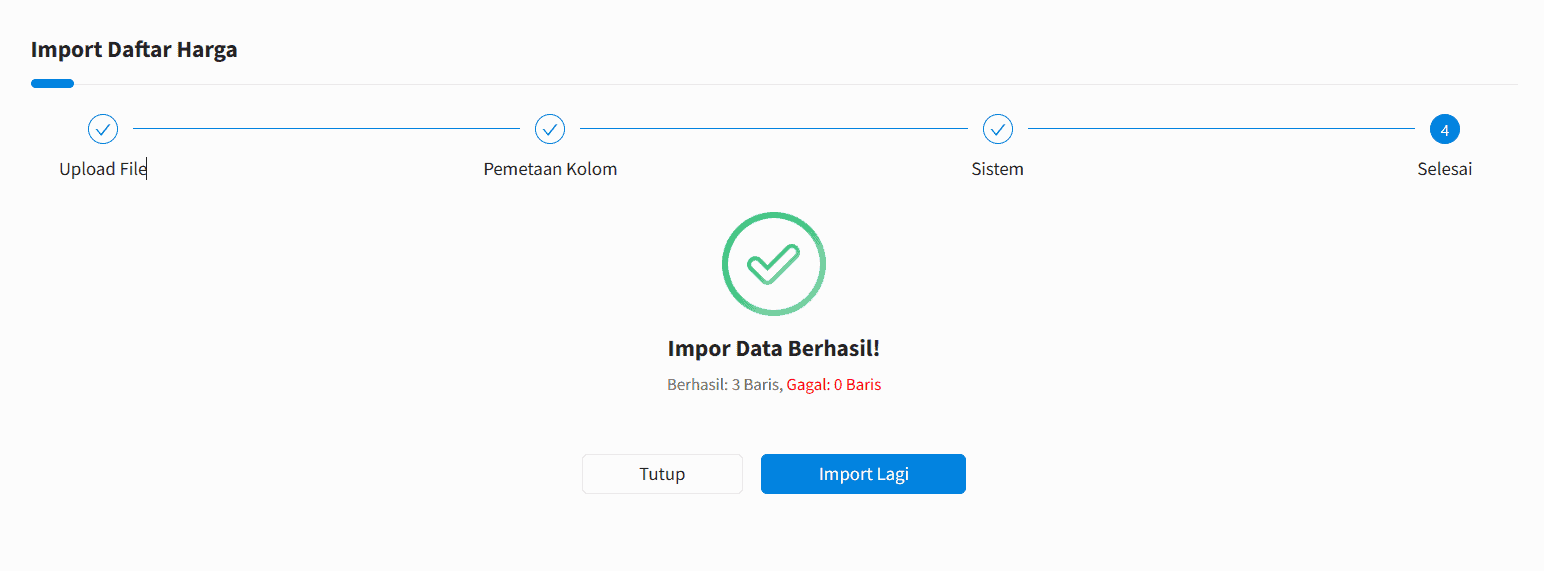This screenshot has width=1544, height=571.
Task: Click the Impor Data Berhasil! heading
Action: [774, 349]
